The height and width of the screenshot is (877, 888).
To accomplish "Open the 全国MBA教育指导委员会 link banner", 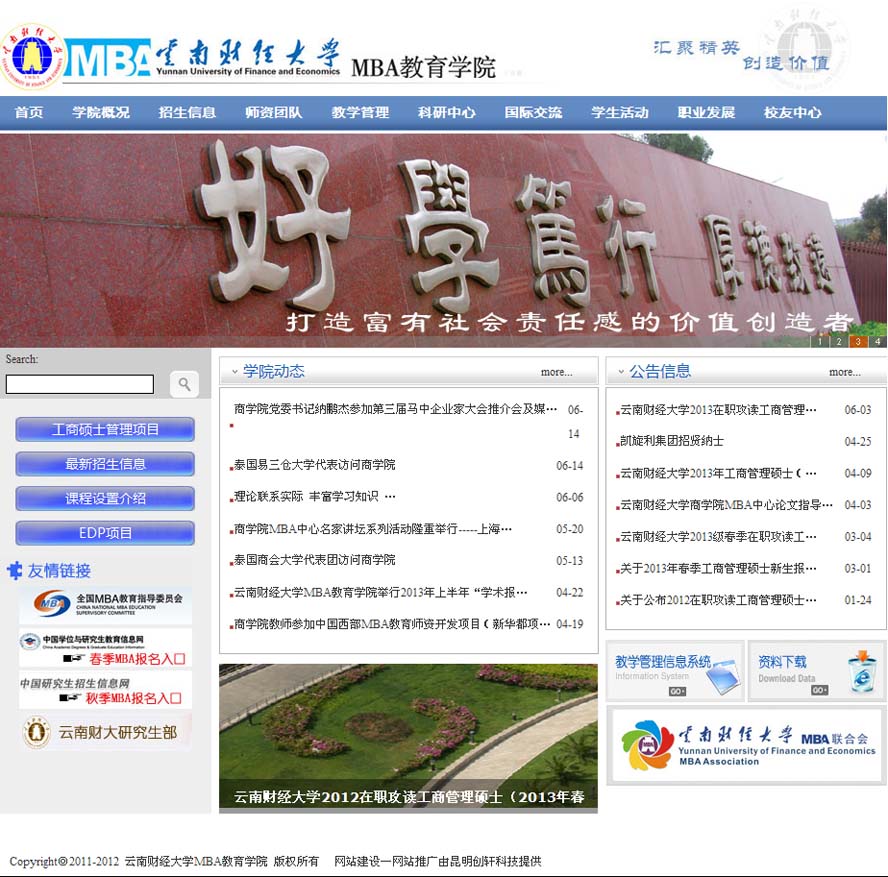I will (x=105, y=605).
